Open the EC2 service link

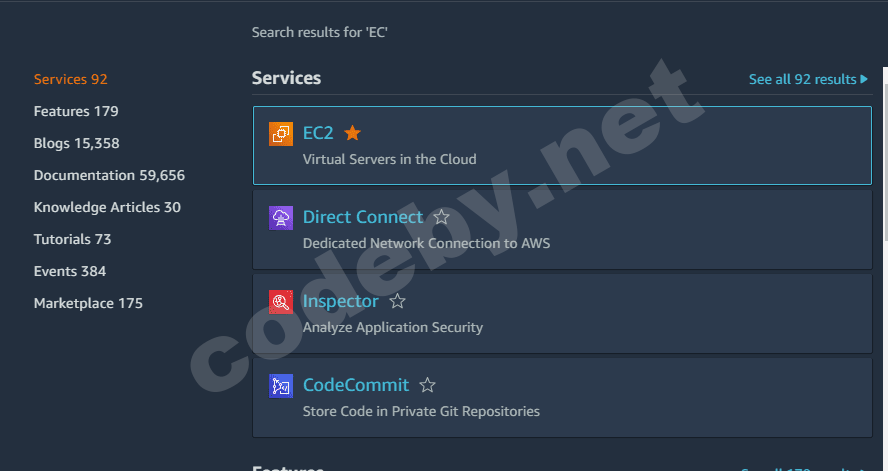(318, 133)
